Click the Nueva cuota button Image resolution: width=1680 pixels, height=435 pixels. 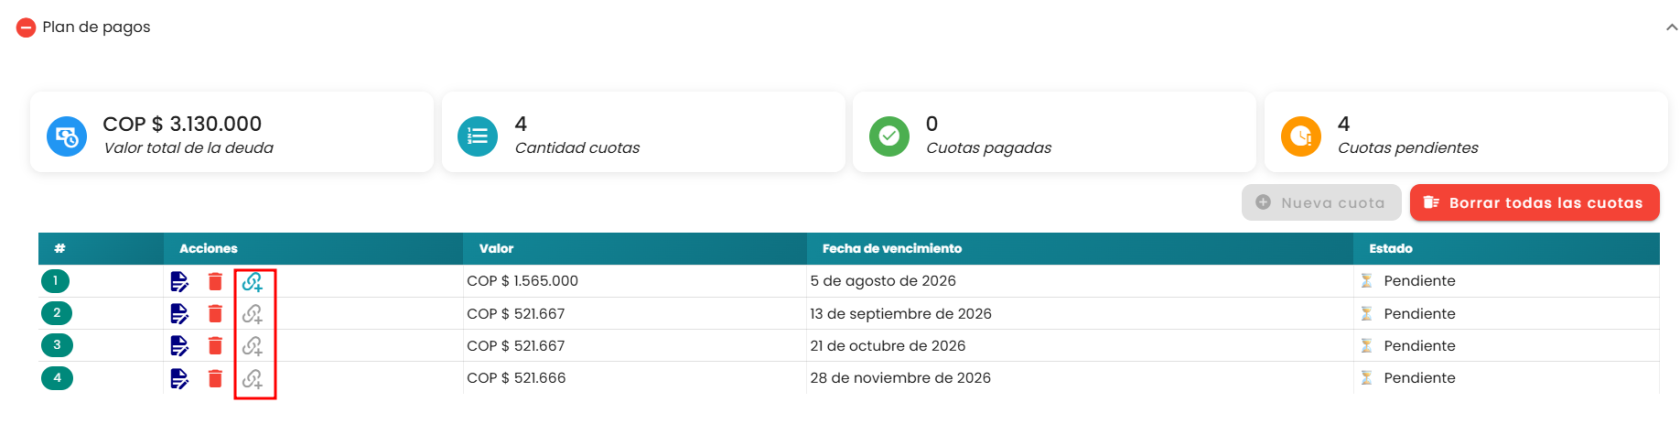[x=1321, y=202]
